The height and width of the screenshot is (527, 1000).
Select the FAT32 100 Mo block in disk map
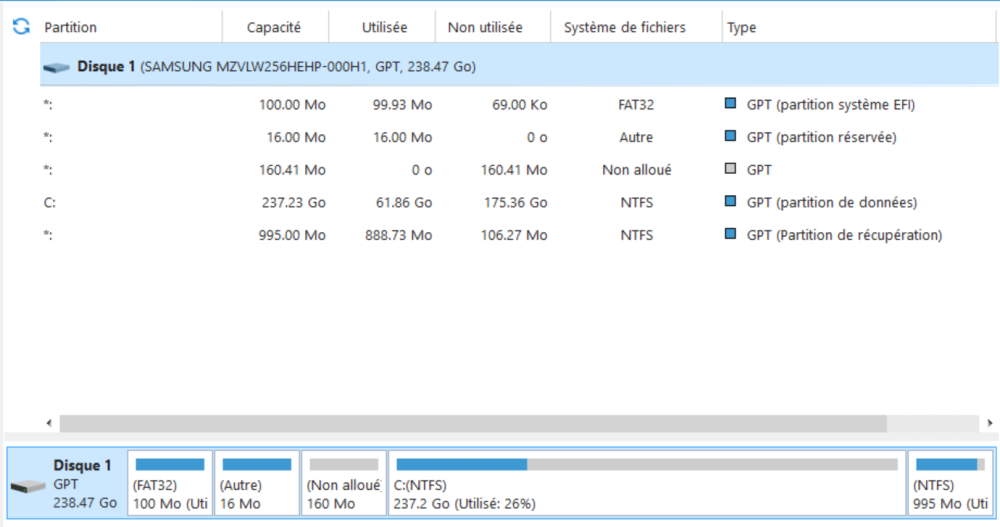pyautogui.click(x=169, y=484)
